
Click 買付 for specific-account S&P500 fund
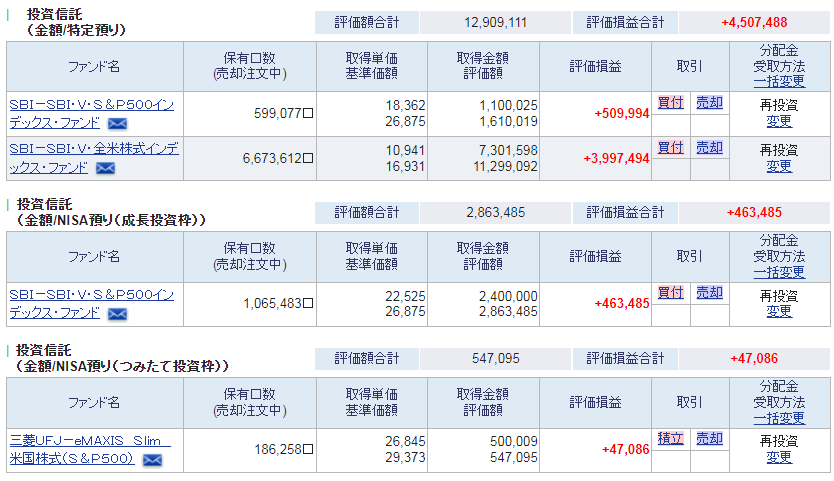click(x=671, y=103)
